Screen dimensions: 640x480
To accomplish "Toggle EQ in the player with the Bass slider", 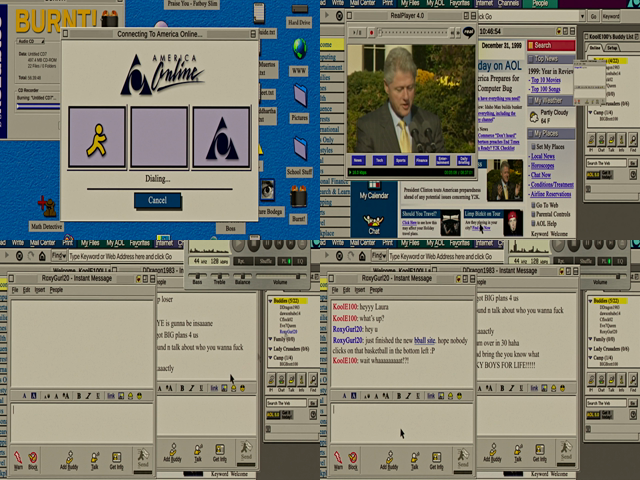I will pyautogui.click(x=300, y=261).
